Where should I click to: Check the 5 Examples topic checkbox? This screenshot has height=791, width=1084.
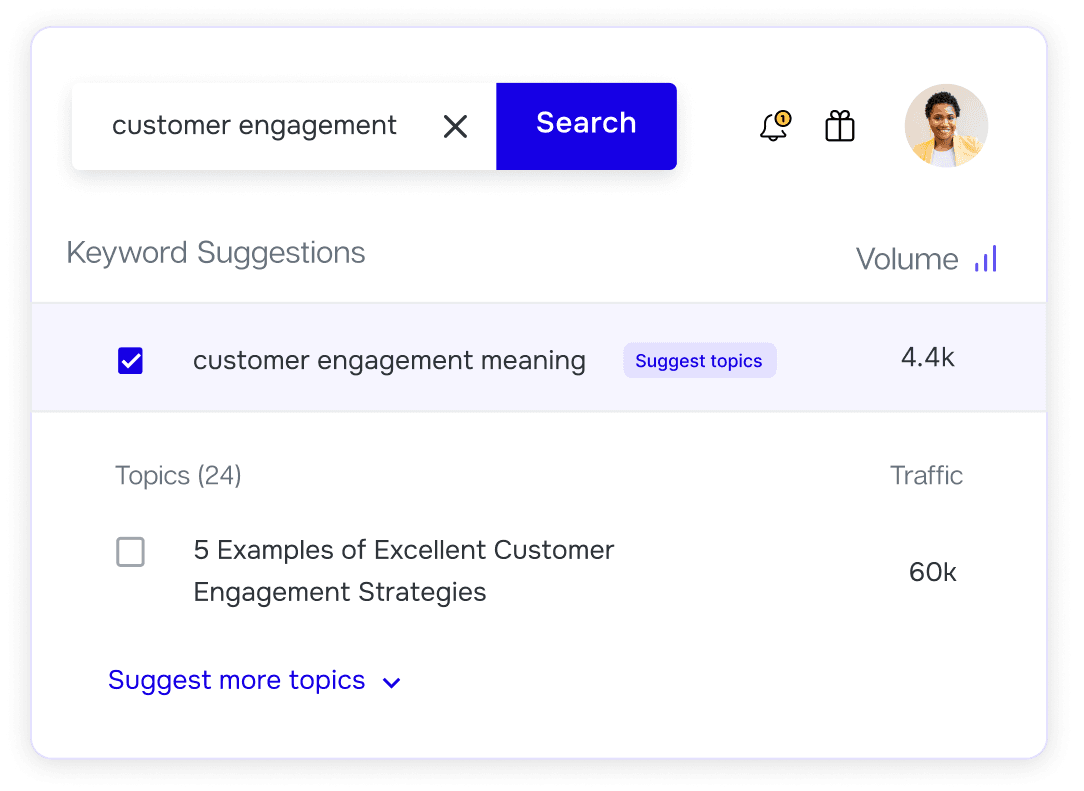pos(130,552)
